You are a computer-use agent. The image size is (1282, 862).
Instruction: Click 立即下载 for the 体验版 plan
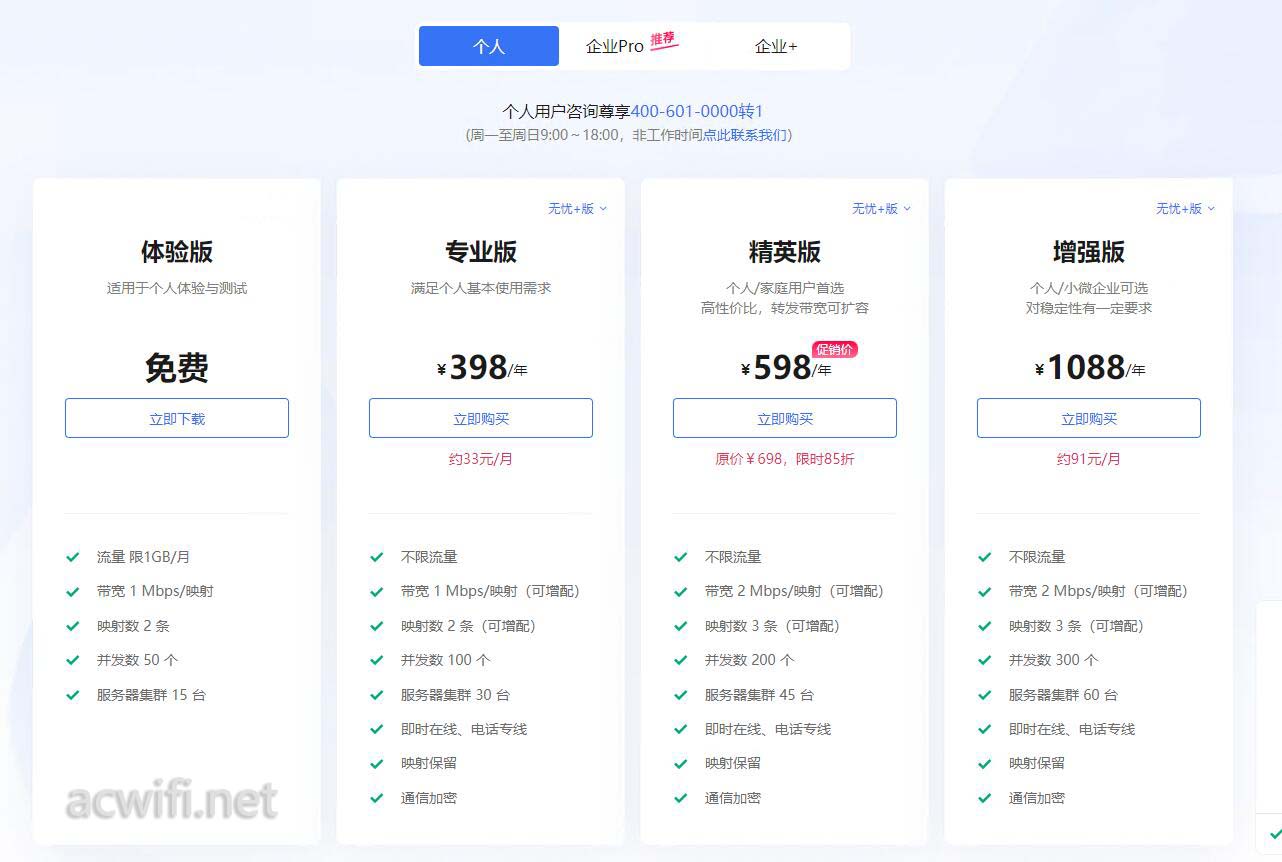[x=177, y=418]
